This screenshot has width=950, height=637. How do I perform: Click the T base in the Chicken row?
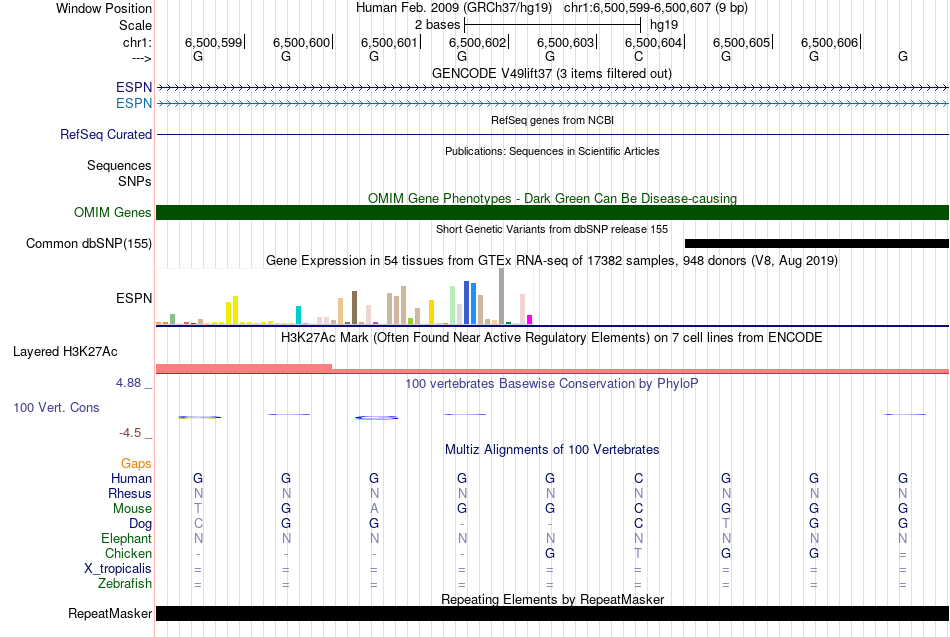[638, 553]
